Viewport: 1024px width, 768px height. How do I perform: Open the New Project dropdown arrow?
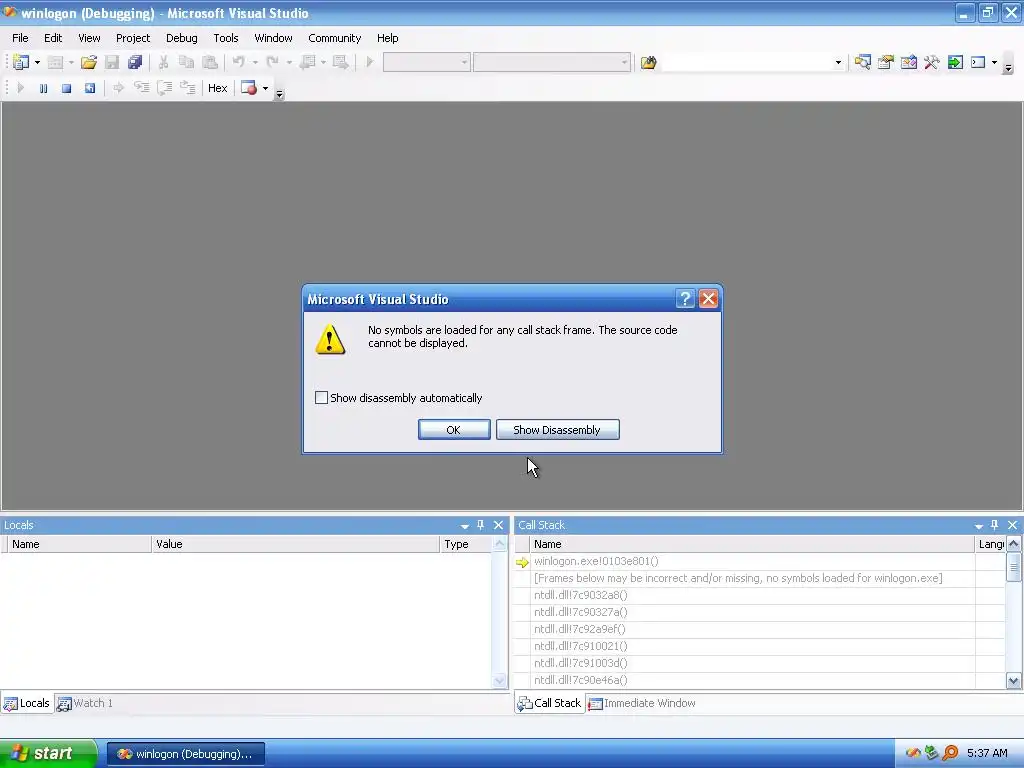click(37, 62)
